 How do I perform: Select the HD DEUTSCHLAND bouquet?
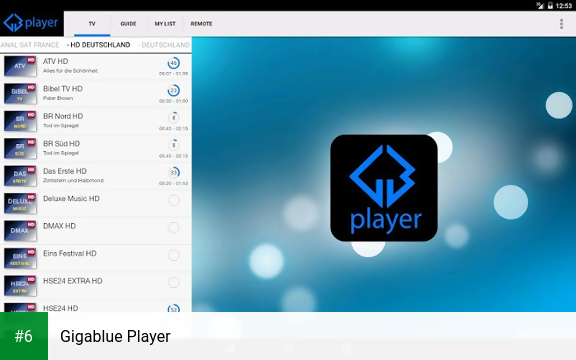point(98,45)
